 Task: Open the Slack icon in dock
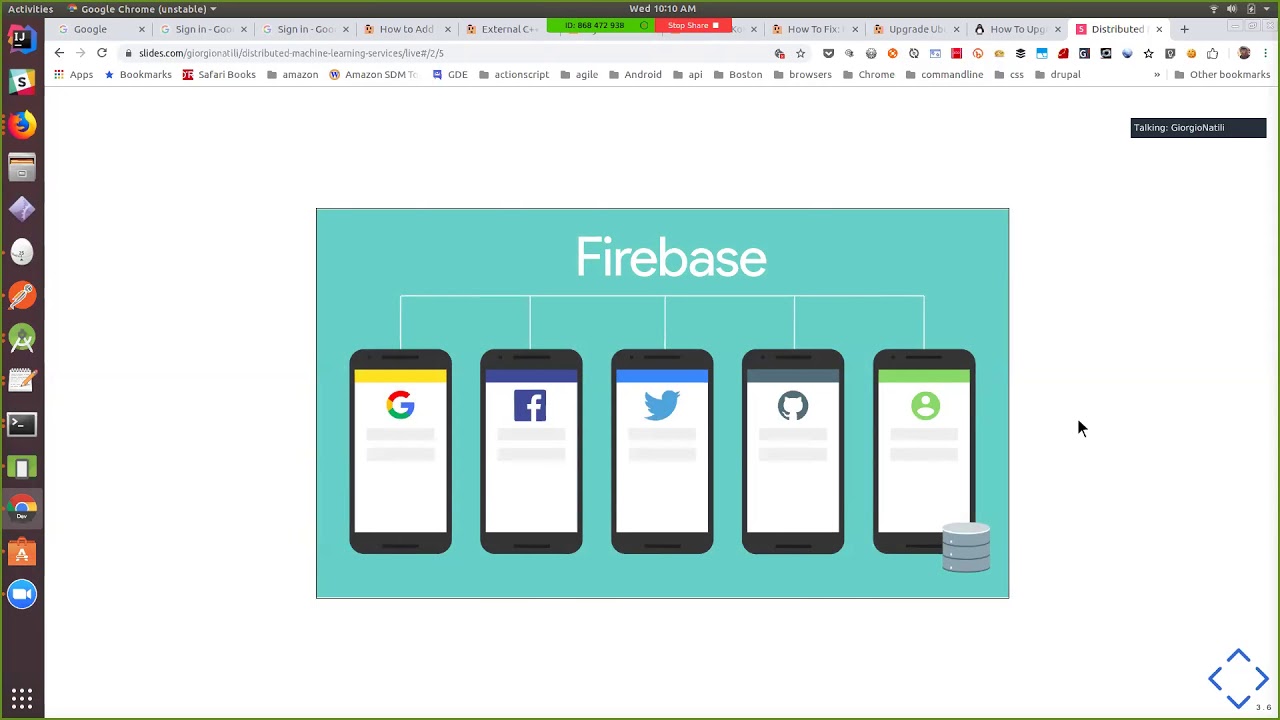(21, 81)
